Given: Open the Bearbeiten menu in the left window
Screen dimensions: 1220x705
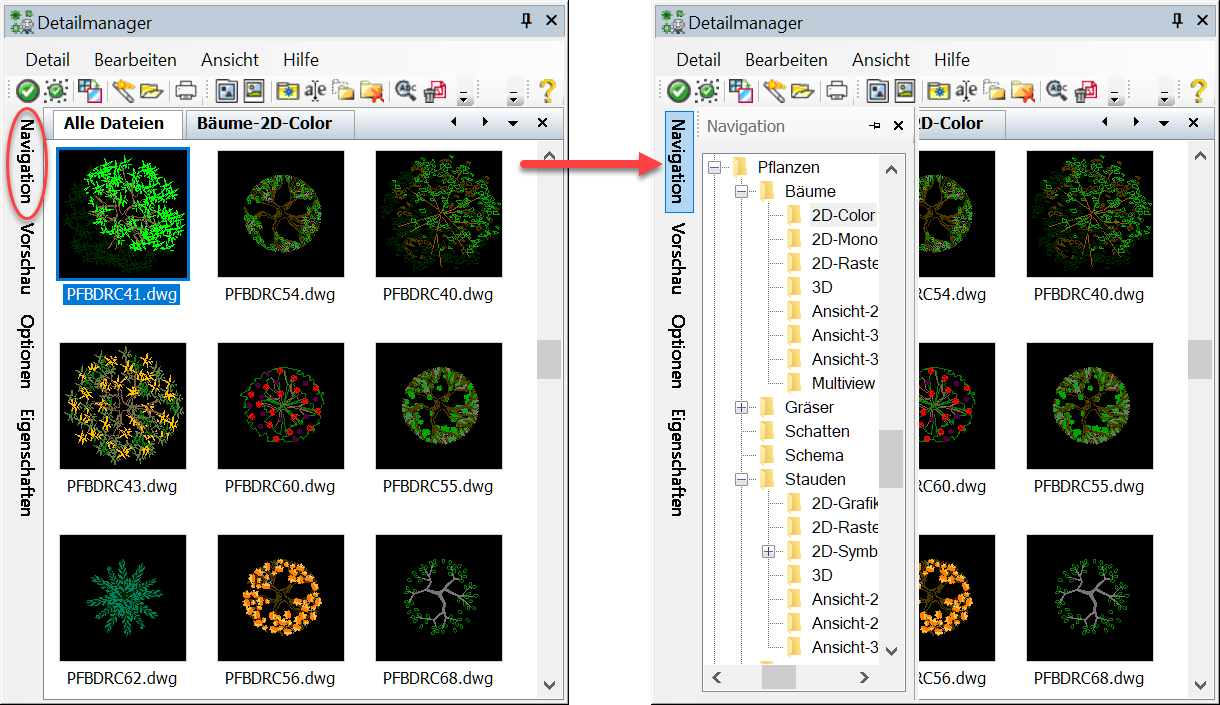Looking at the screenshot, I should coord(135,60).
